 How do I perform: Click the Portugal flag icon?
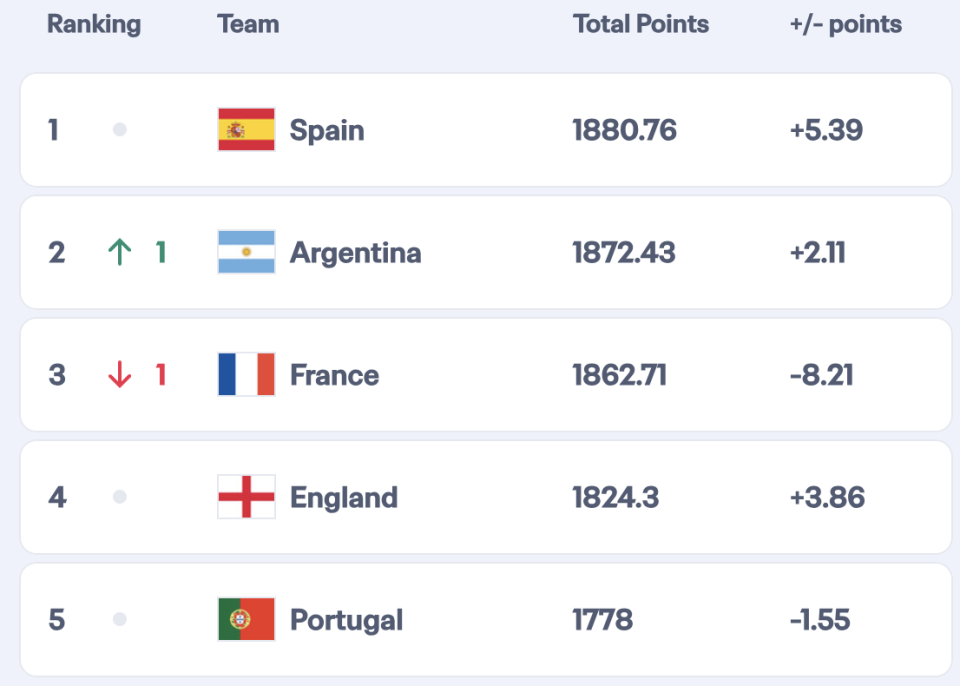click(246, 620)
